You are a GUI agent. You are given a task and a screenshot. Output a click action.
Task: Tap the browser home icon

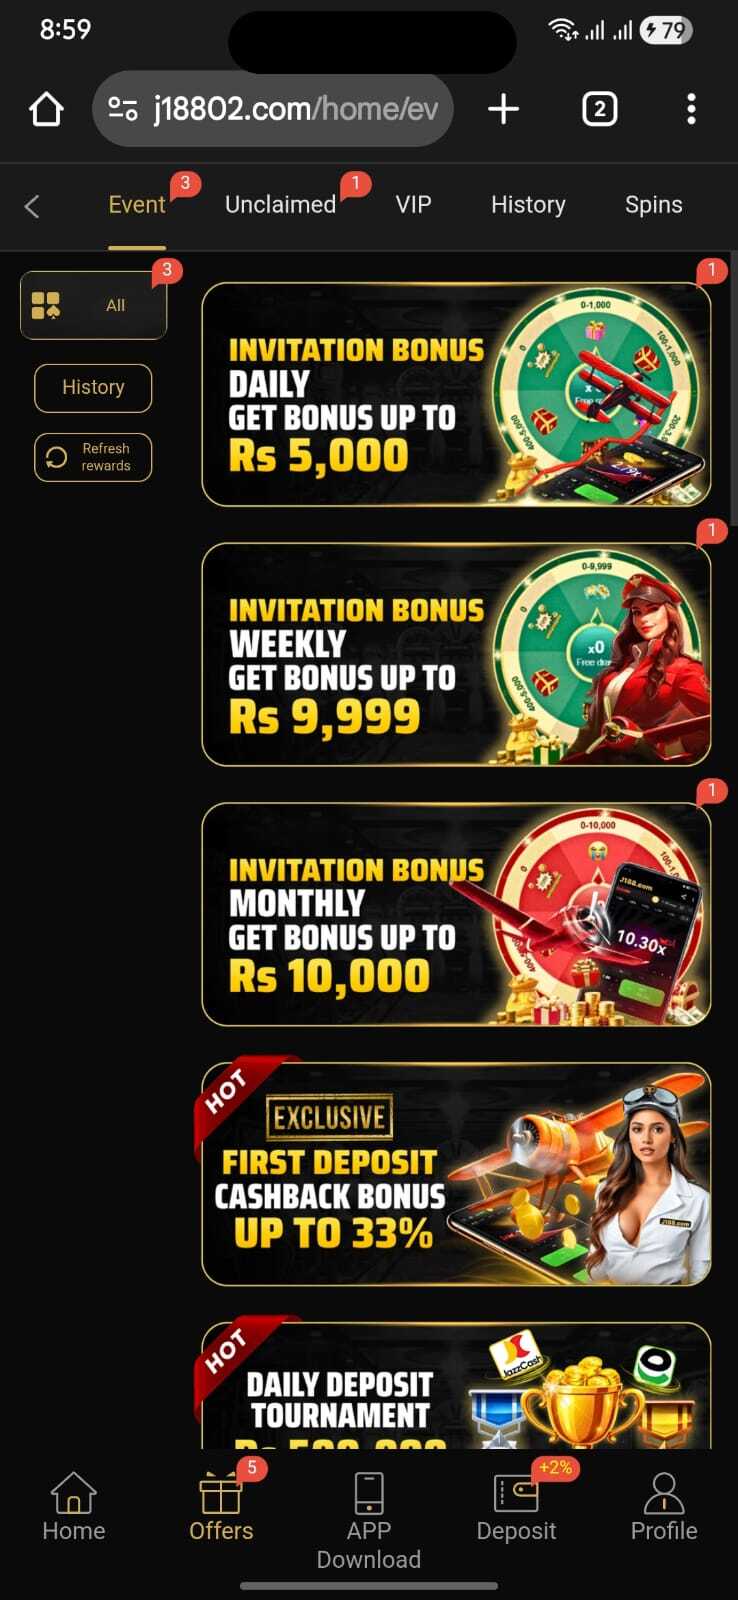coord(46,109)
